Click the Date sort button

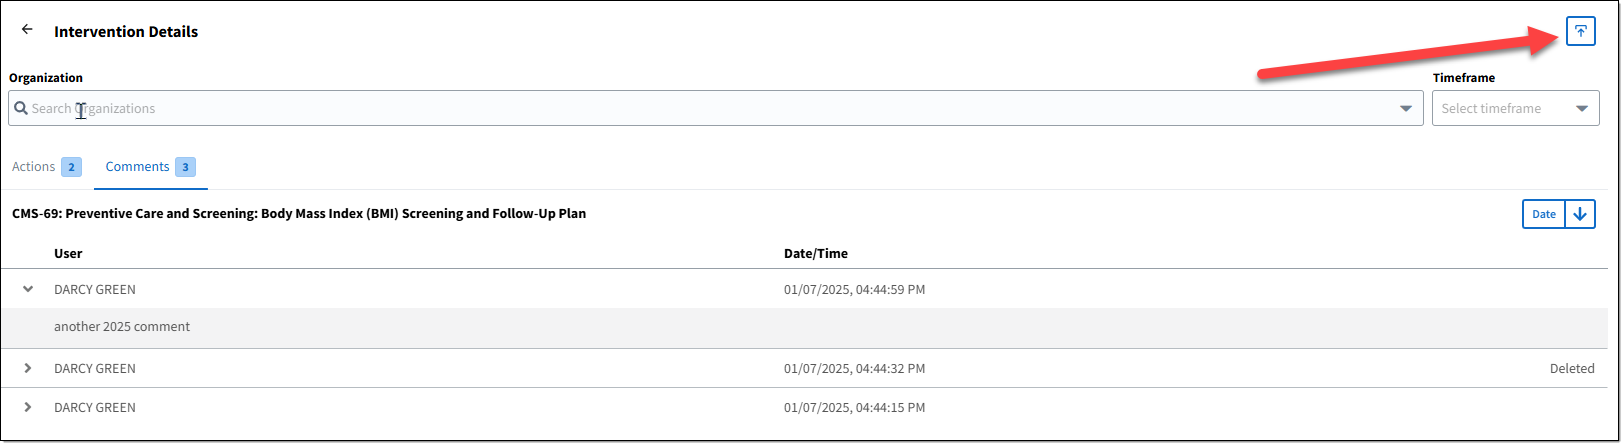coord(1544,214)
